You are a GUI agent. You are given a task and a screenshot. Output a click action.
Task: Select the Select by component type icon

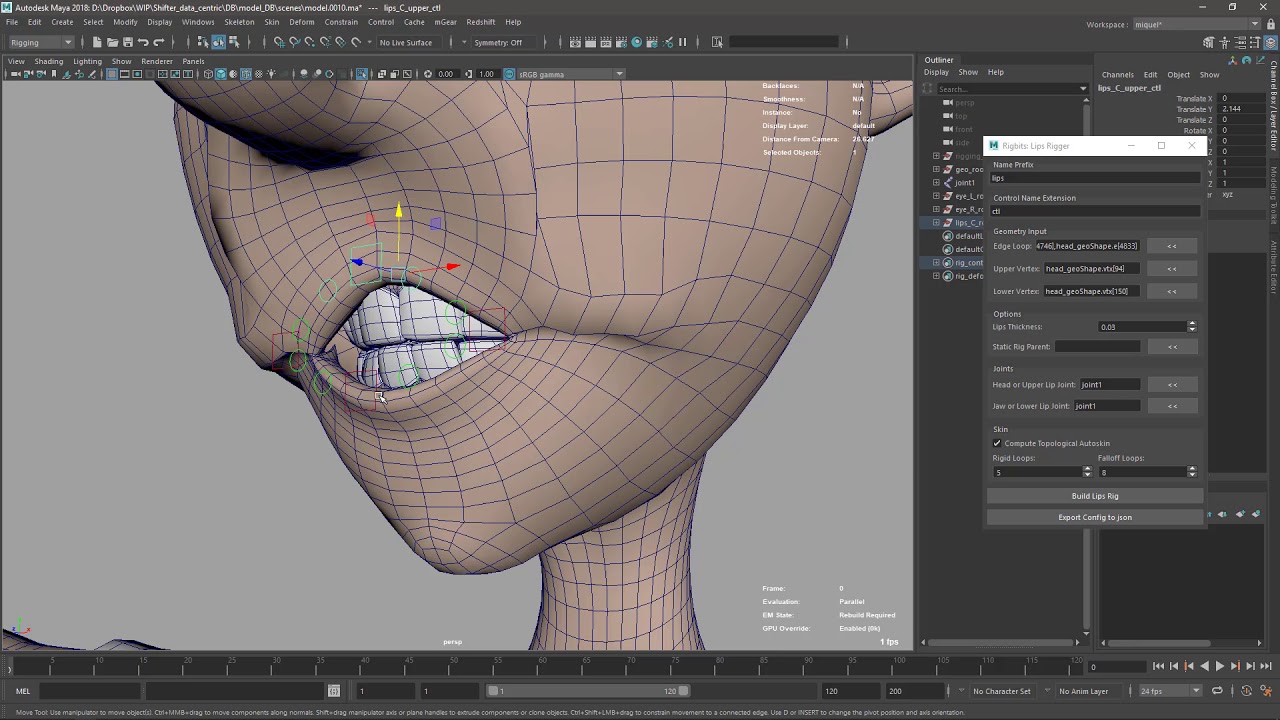coord(234,42)
